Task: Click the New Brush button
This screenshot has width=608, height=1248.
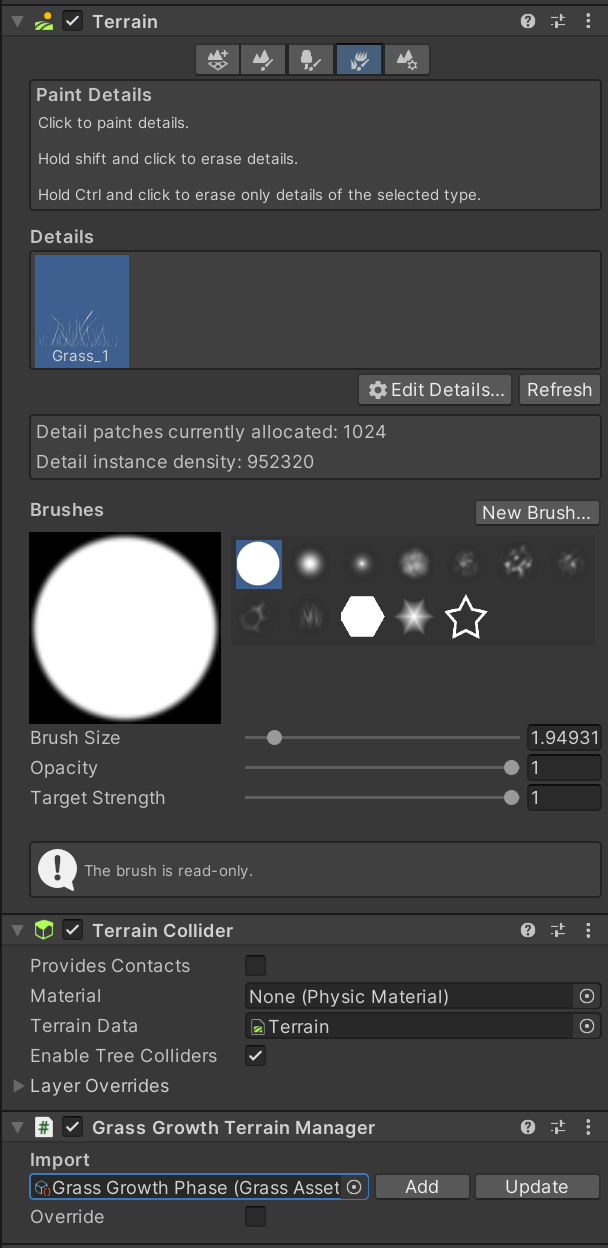Action: point(537,512)
